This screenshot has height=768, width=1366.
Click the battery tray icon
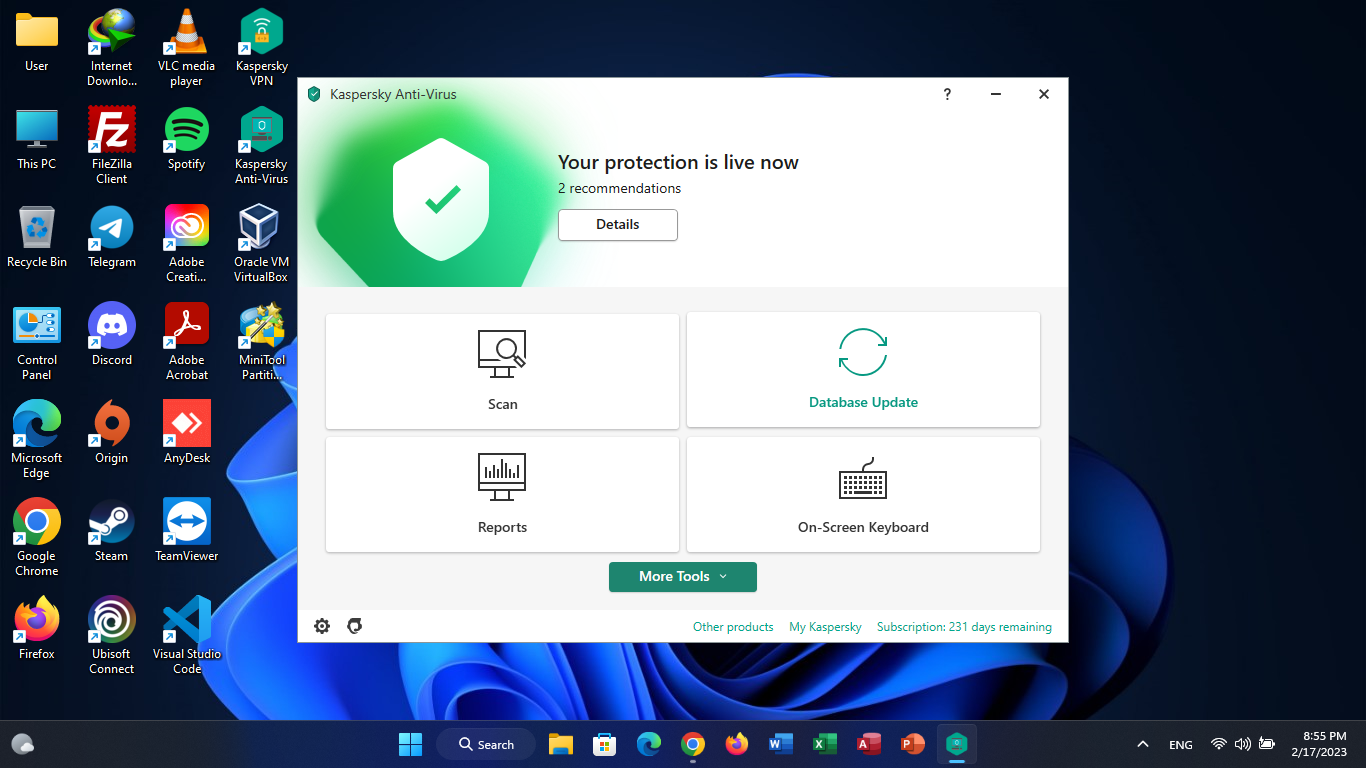tap(1267, 744)
